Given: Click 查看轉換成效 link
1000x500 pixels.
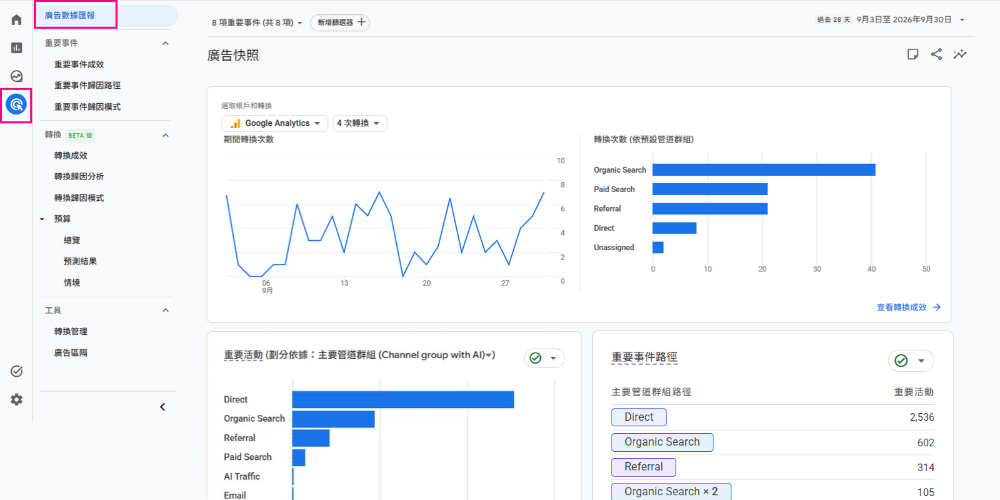Looking at the screenshot, I should [909, 307].
